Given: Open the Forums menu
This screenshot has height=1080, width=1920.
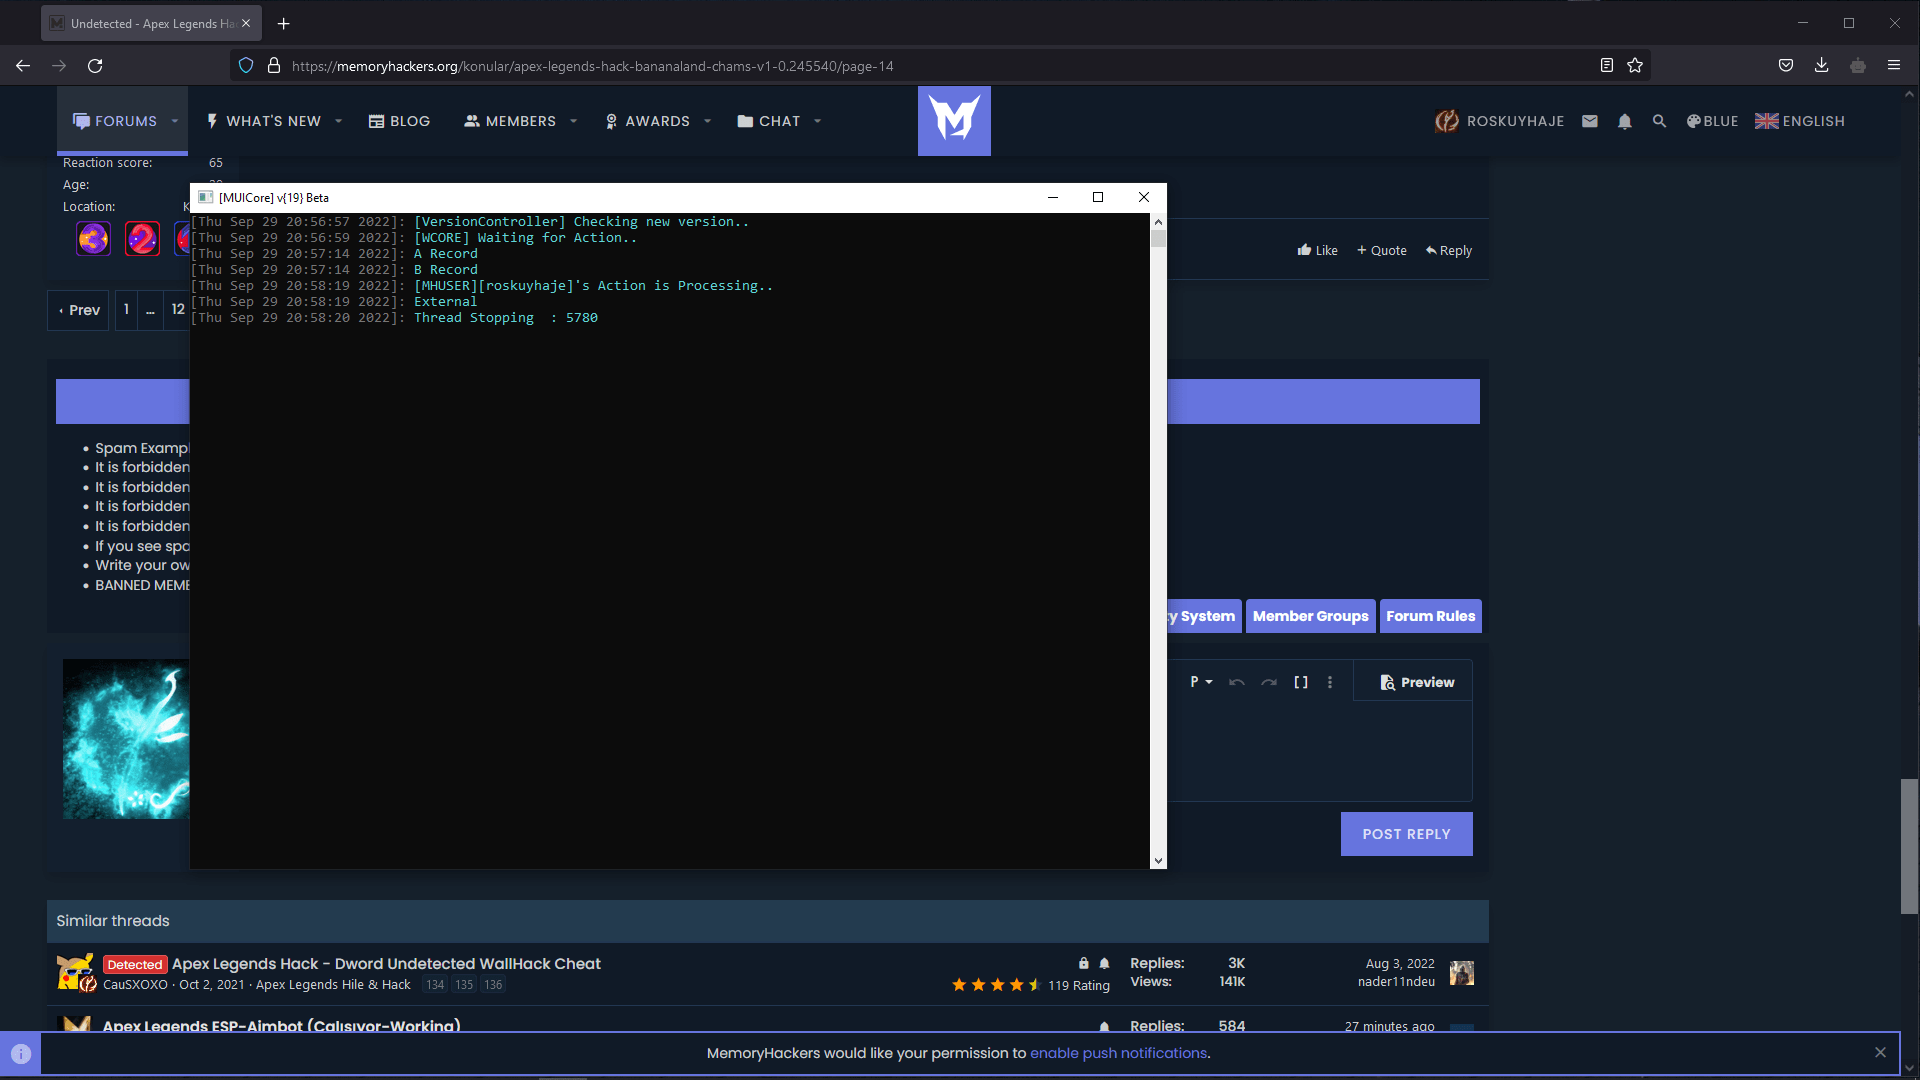Looking at the screenshot, I should click(x=115, y=121).
